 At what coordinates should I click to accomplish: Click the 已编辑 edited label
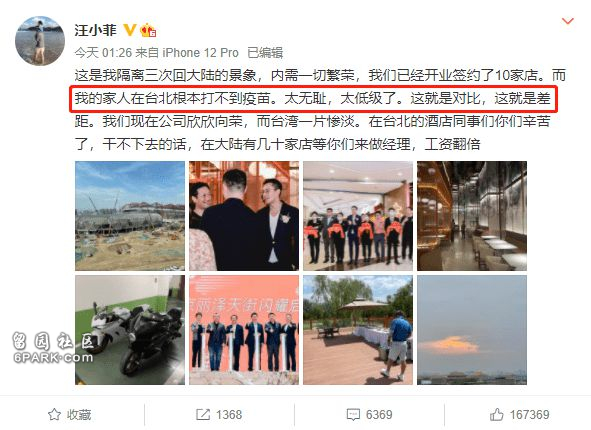(265, 53)
